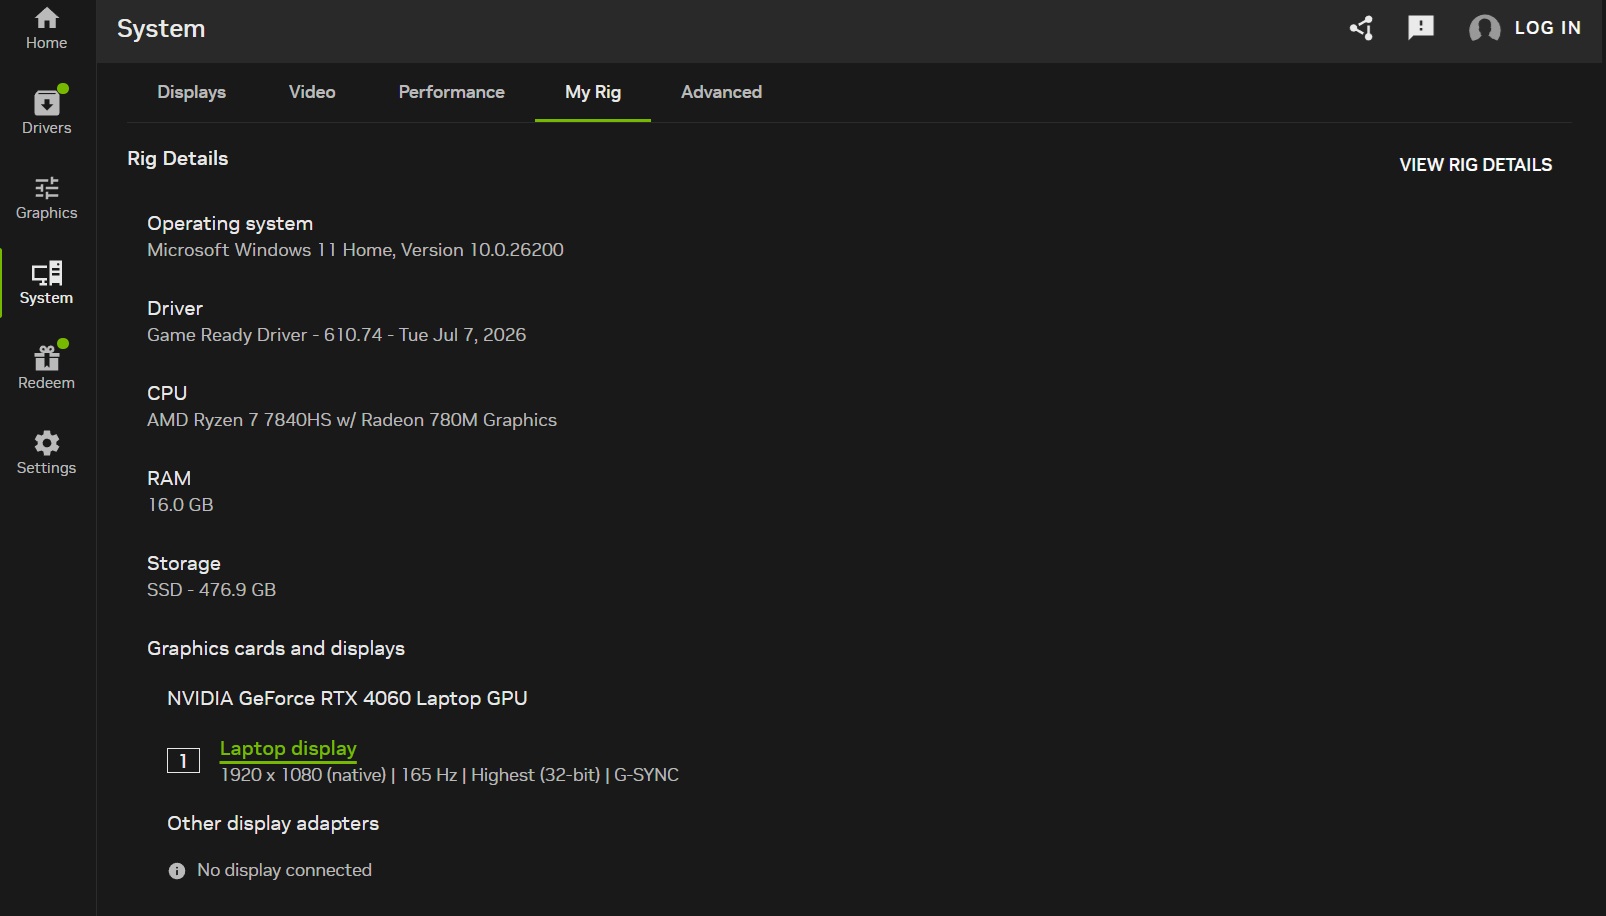Click the AMD Ryzen 7 7840HS text
Viewport: 1606px width, 916px height.
(x=352, y=420)
